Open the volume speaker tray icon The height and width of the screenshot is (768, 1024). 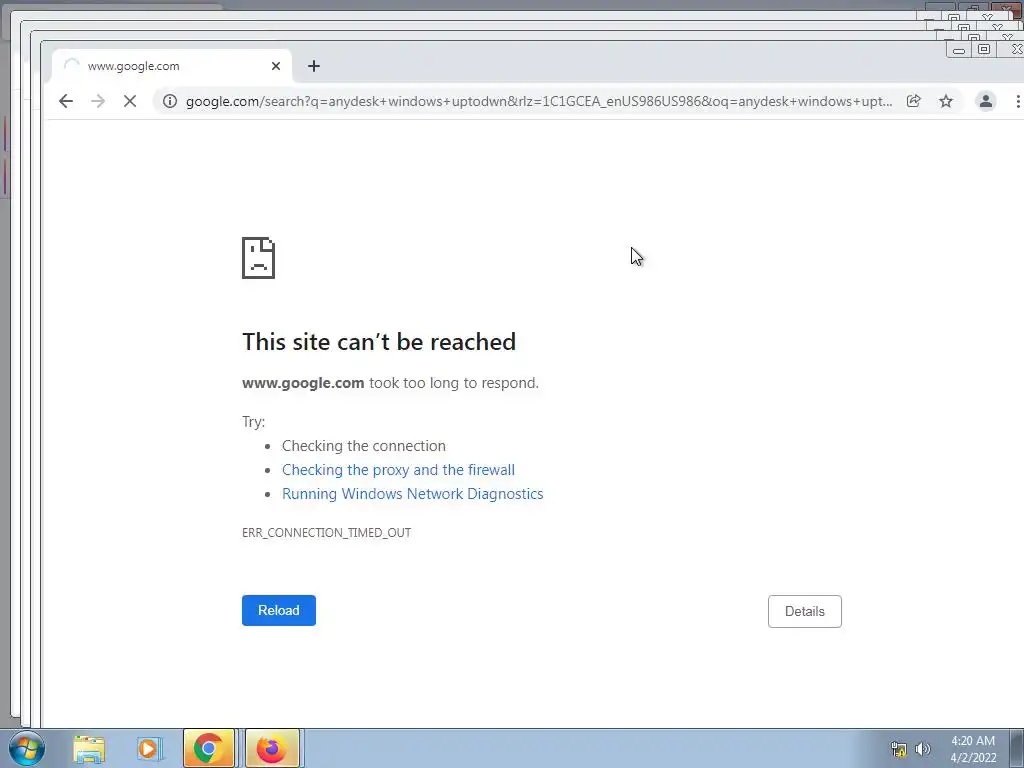[x=923, y=749]
